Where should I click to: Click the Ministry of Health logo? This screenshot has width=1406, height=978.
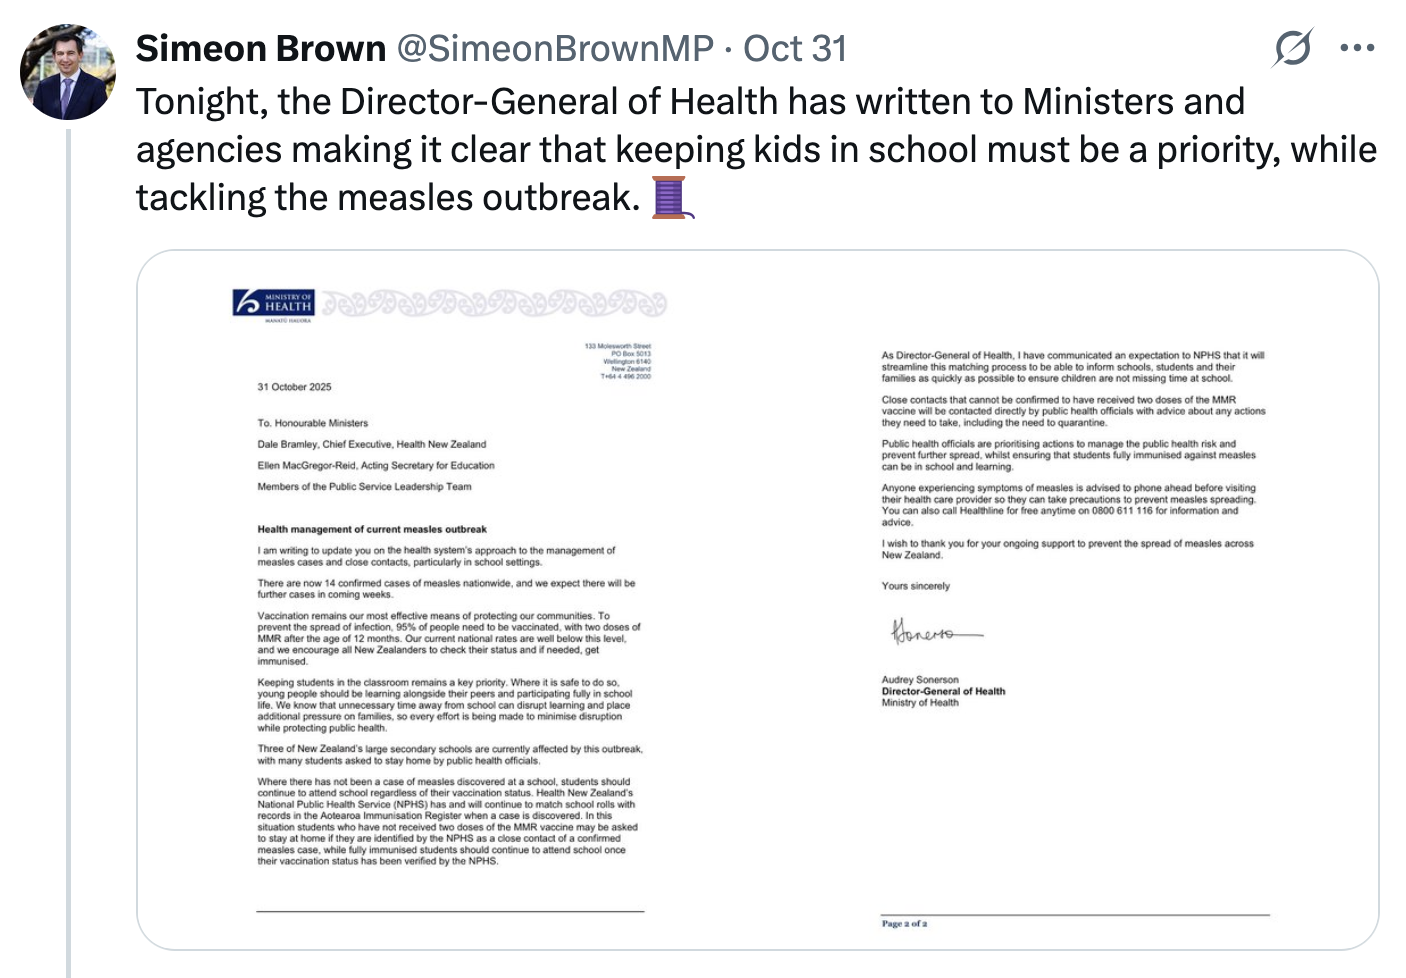tap(273, 303)
